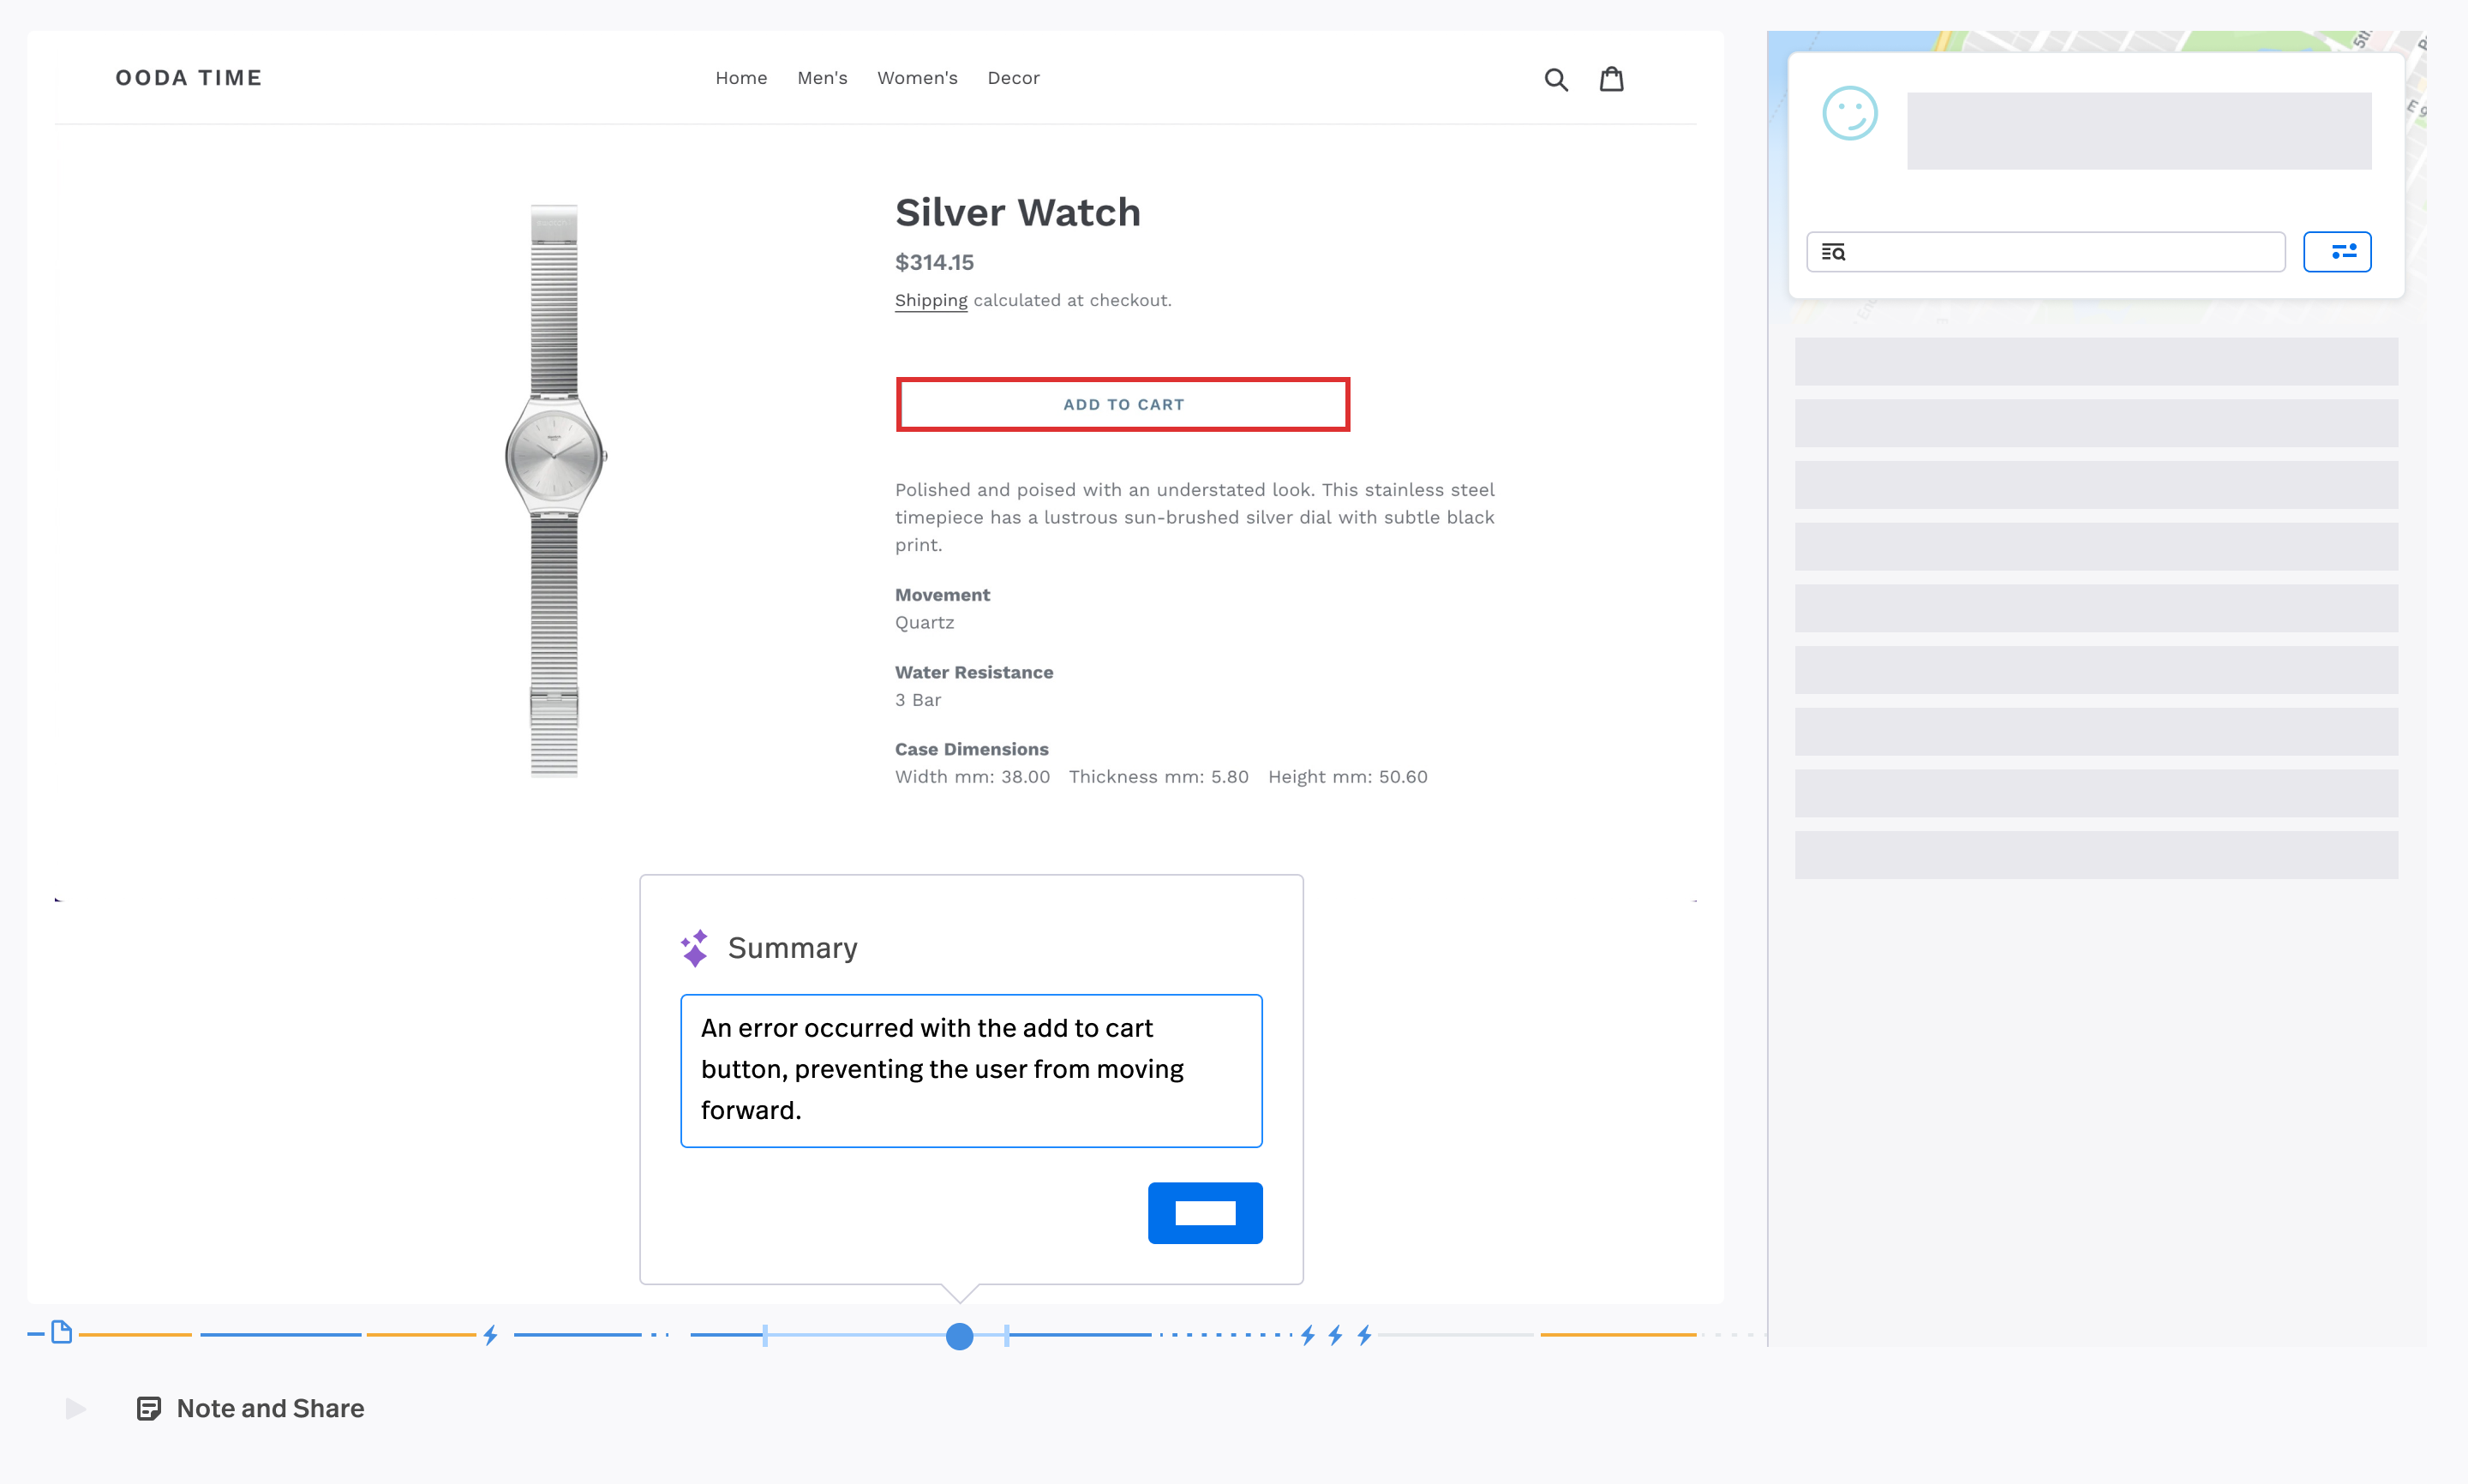Expand the Note and Share section

coord(74,1407)
